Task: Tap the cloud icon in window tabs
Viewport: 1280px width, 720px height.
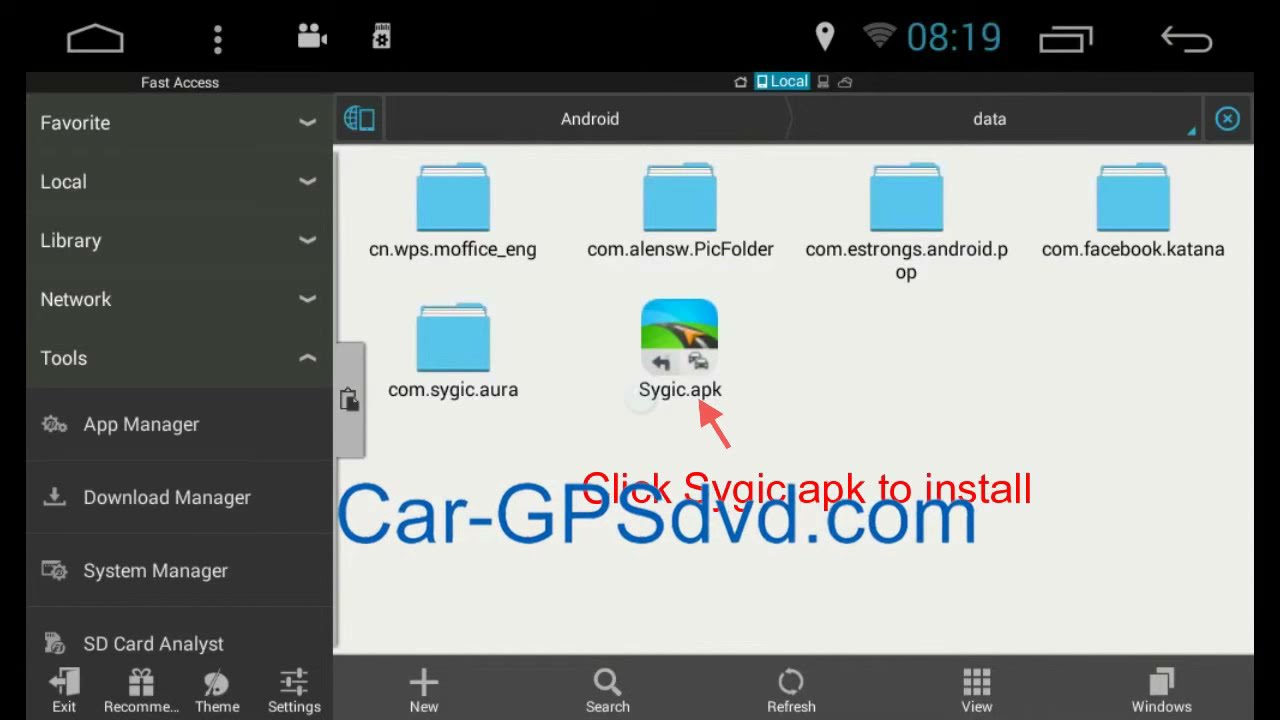Action: [x=845, y=82]
